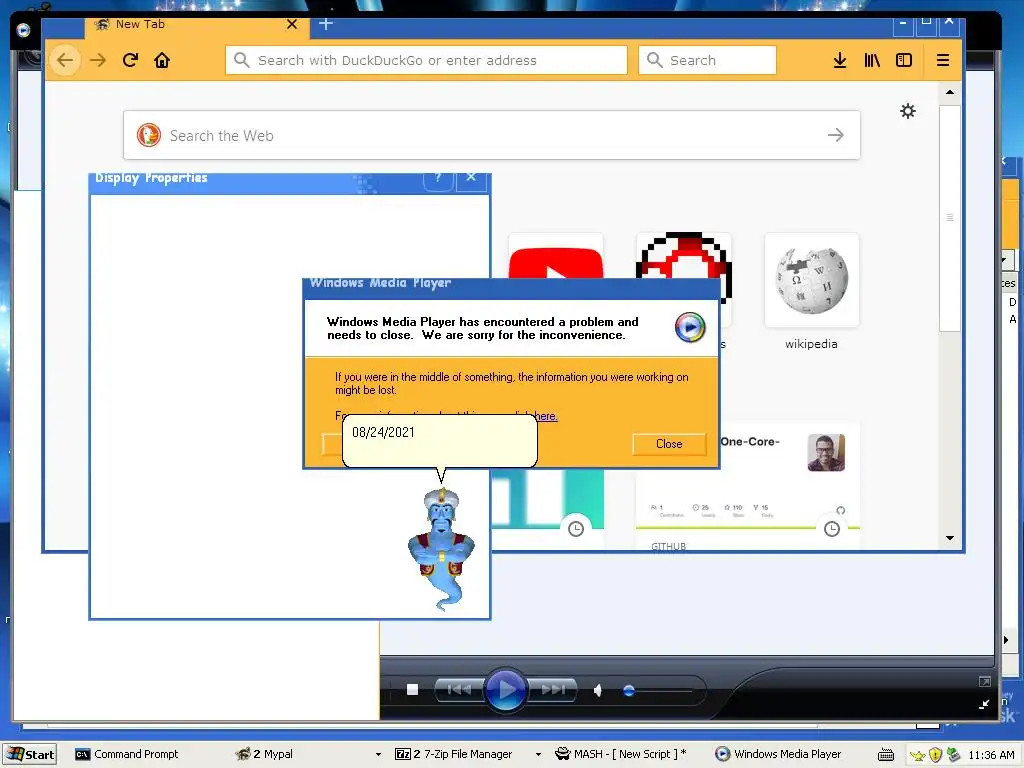Open the browser home page
Screen dimensions: 1024x768
click(162, 60)
